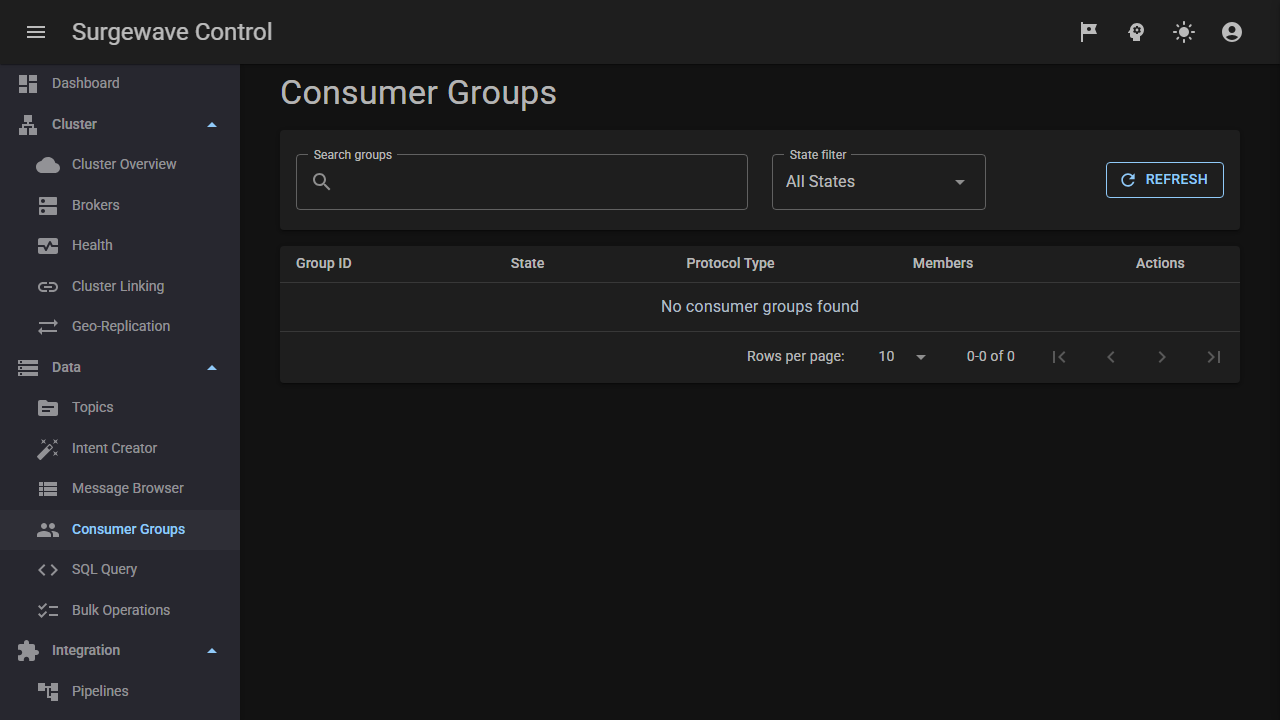Open Intent Creator page

click(120, 449)
